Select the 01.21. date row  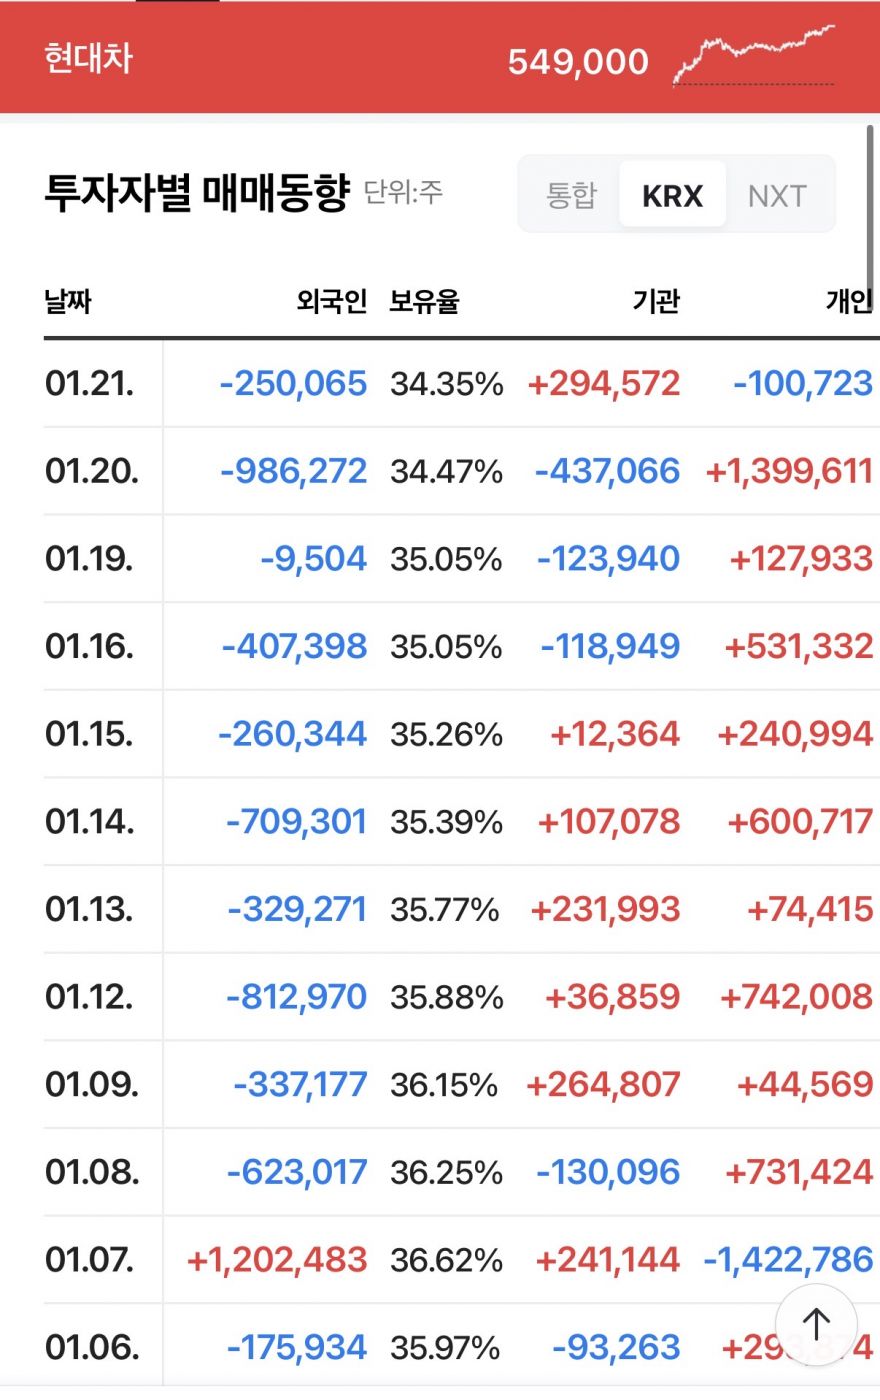click(89, 383)
